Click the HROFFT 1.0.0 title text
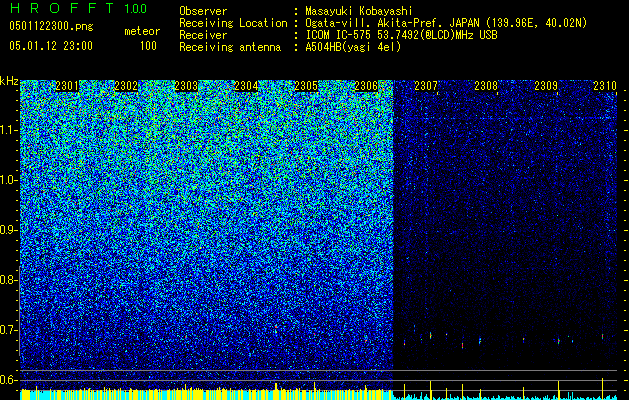This screenshot has height=400, width=629. point(78,8)
